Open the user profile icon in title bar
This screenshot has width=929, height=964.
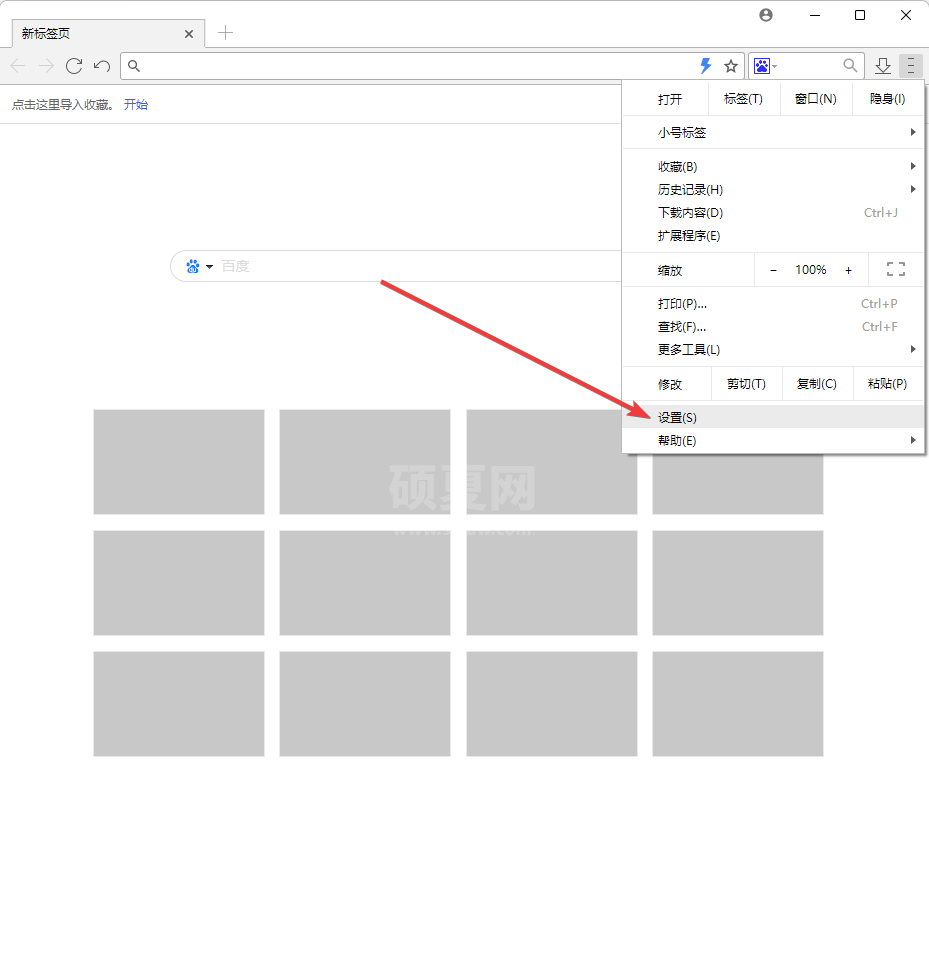coord(765,15)
